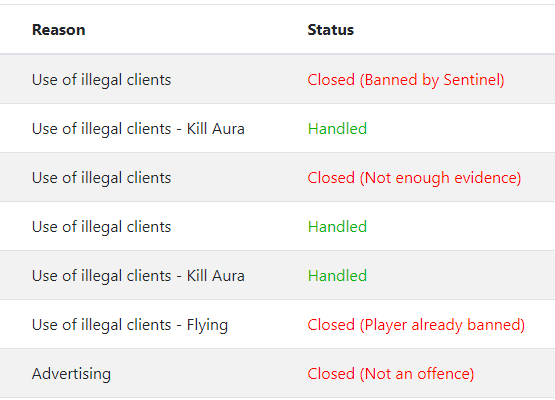555x400 pixels.
Task: Select 'Use of illegal clients' beside Banned by Sentinel
Action: click(x=101, y=80)
